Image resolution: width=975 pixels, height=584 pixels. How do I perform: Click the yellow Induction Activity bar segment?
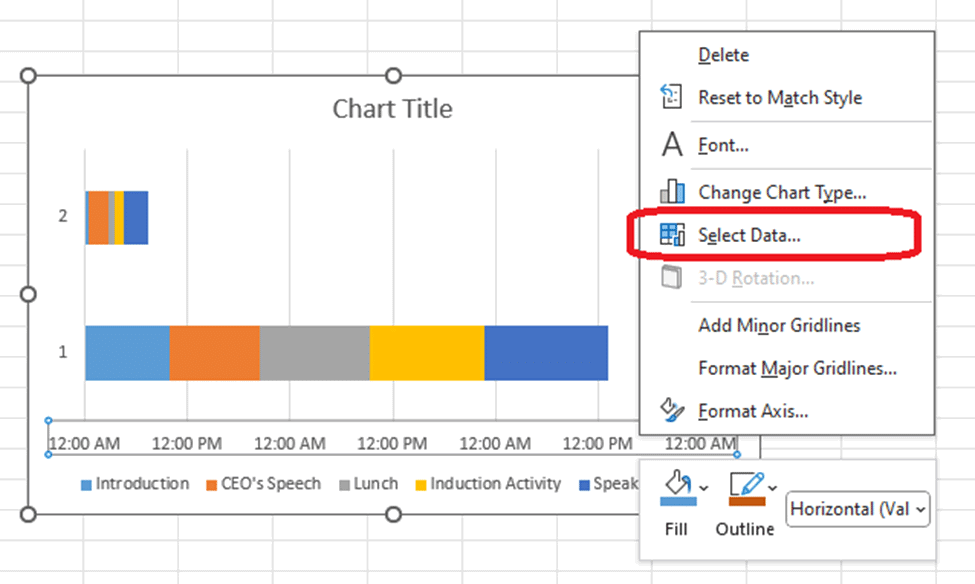point(426,353)
